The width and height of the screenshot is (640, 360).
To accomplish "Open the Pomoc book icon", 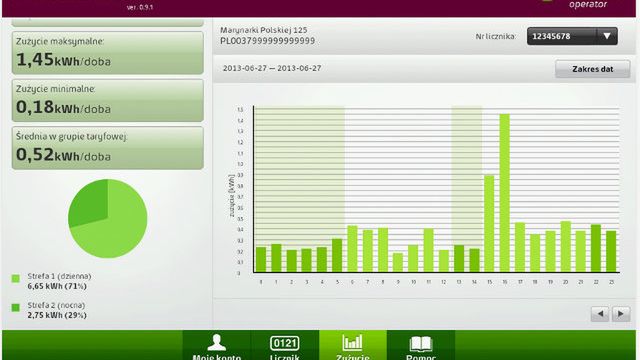I will click(x=420, y=344).
